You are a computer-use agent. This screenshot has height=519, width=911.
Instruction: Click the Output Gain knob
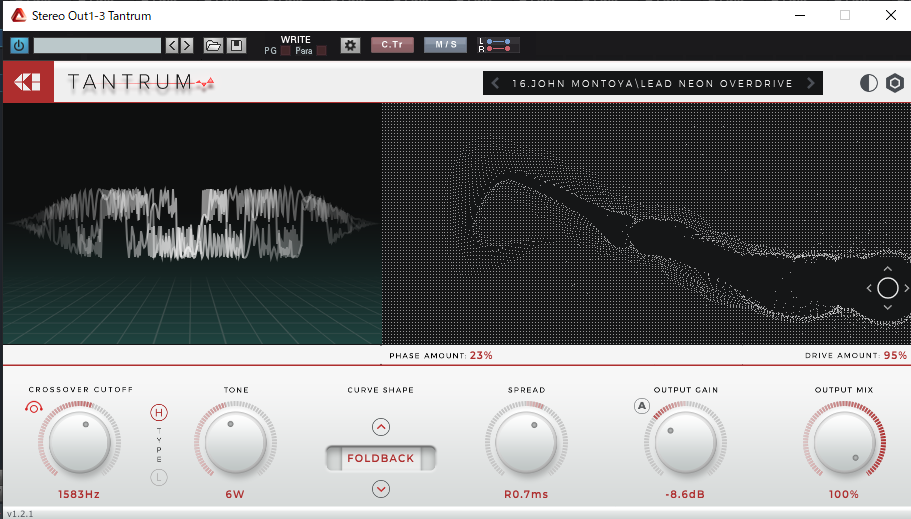pos(686,442)
